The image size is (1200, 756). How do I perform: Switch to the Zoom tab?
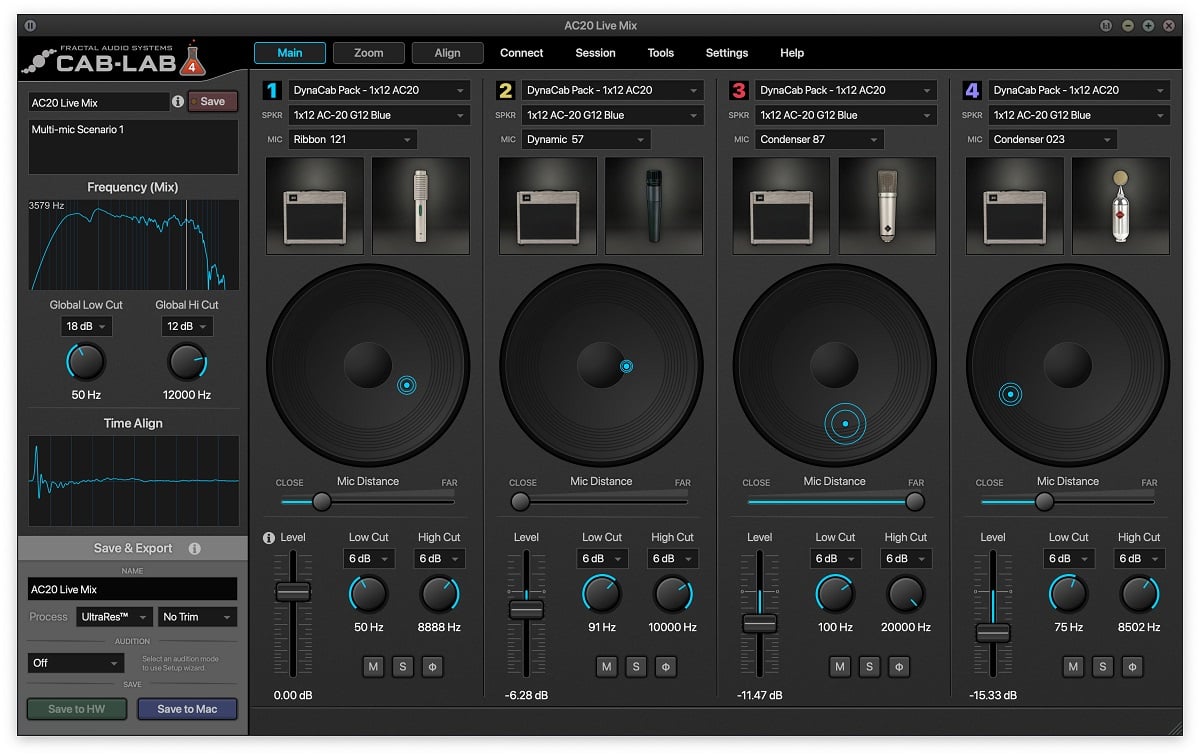[369, 53]
